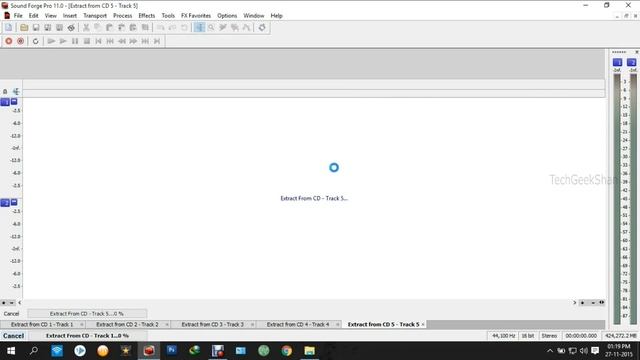
Task: Toggle meter channel 2 button
Action: (x=631, y=62)
